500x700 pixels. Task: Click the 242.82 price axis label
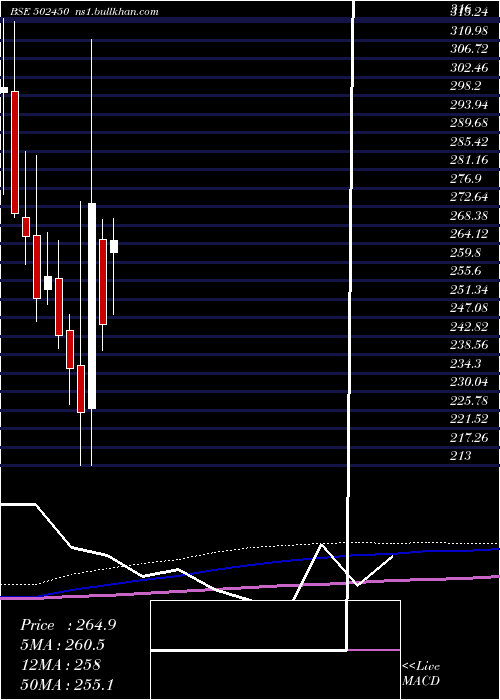pos(469,327)
